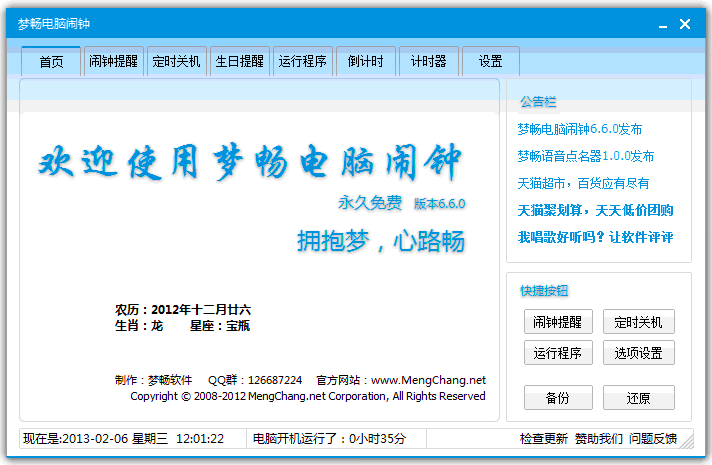Click the 公告栏 panel heading
This screenshot has width=712, height=465.
[x=538, y=102]
